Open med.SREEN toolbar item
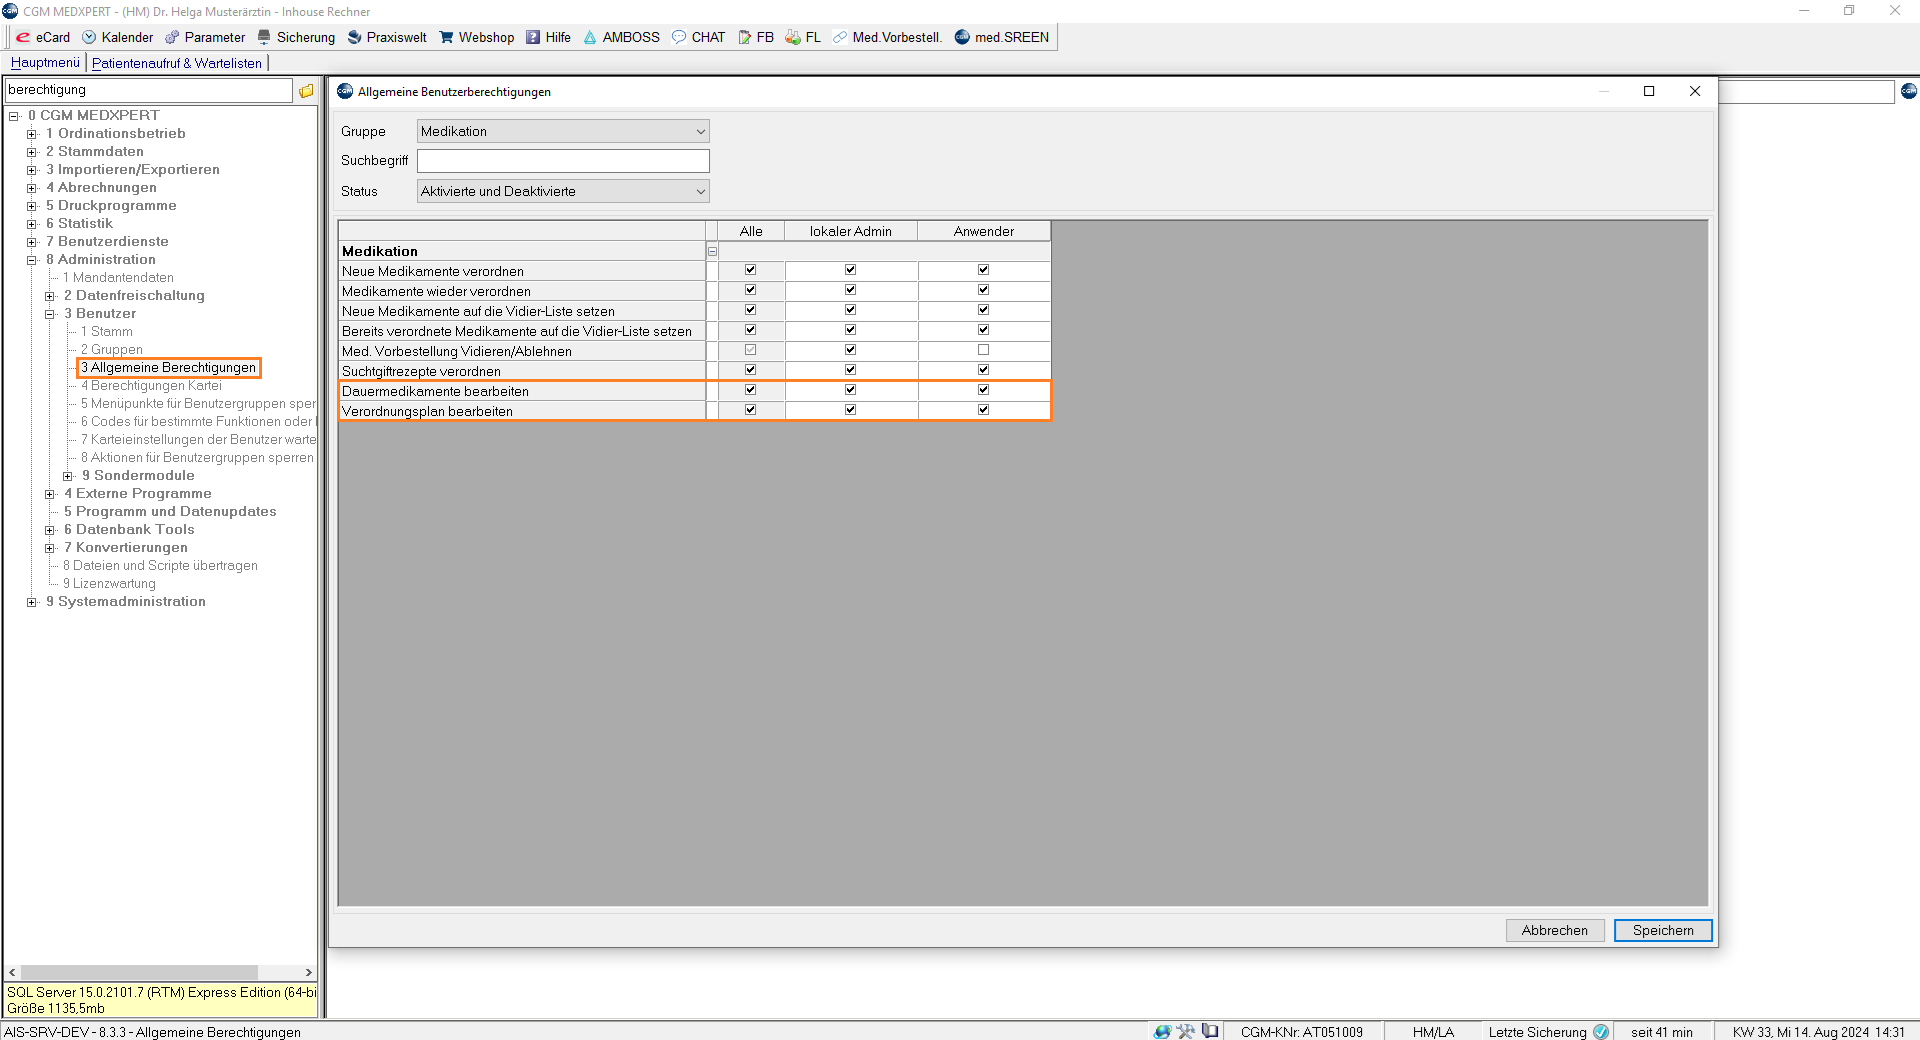 (x=1001, y=37)
